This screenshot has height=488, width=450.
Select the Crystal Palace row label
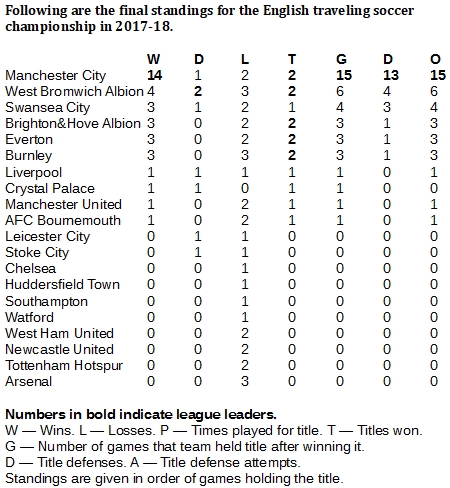tap(50, 189)
